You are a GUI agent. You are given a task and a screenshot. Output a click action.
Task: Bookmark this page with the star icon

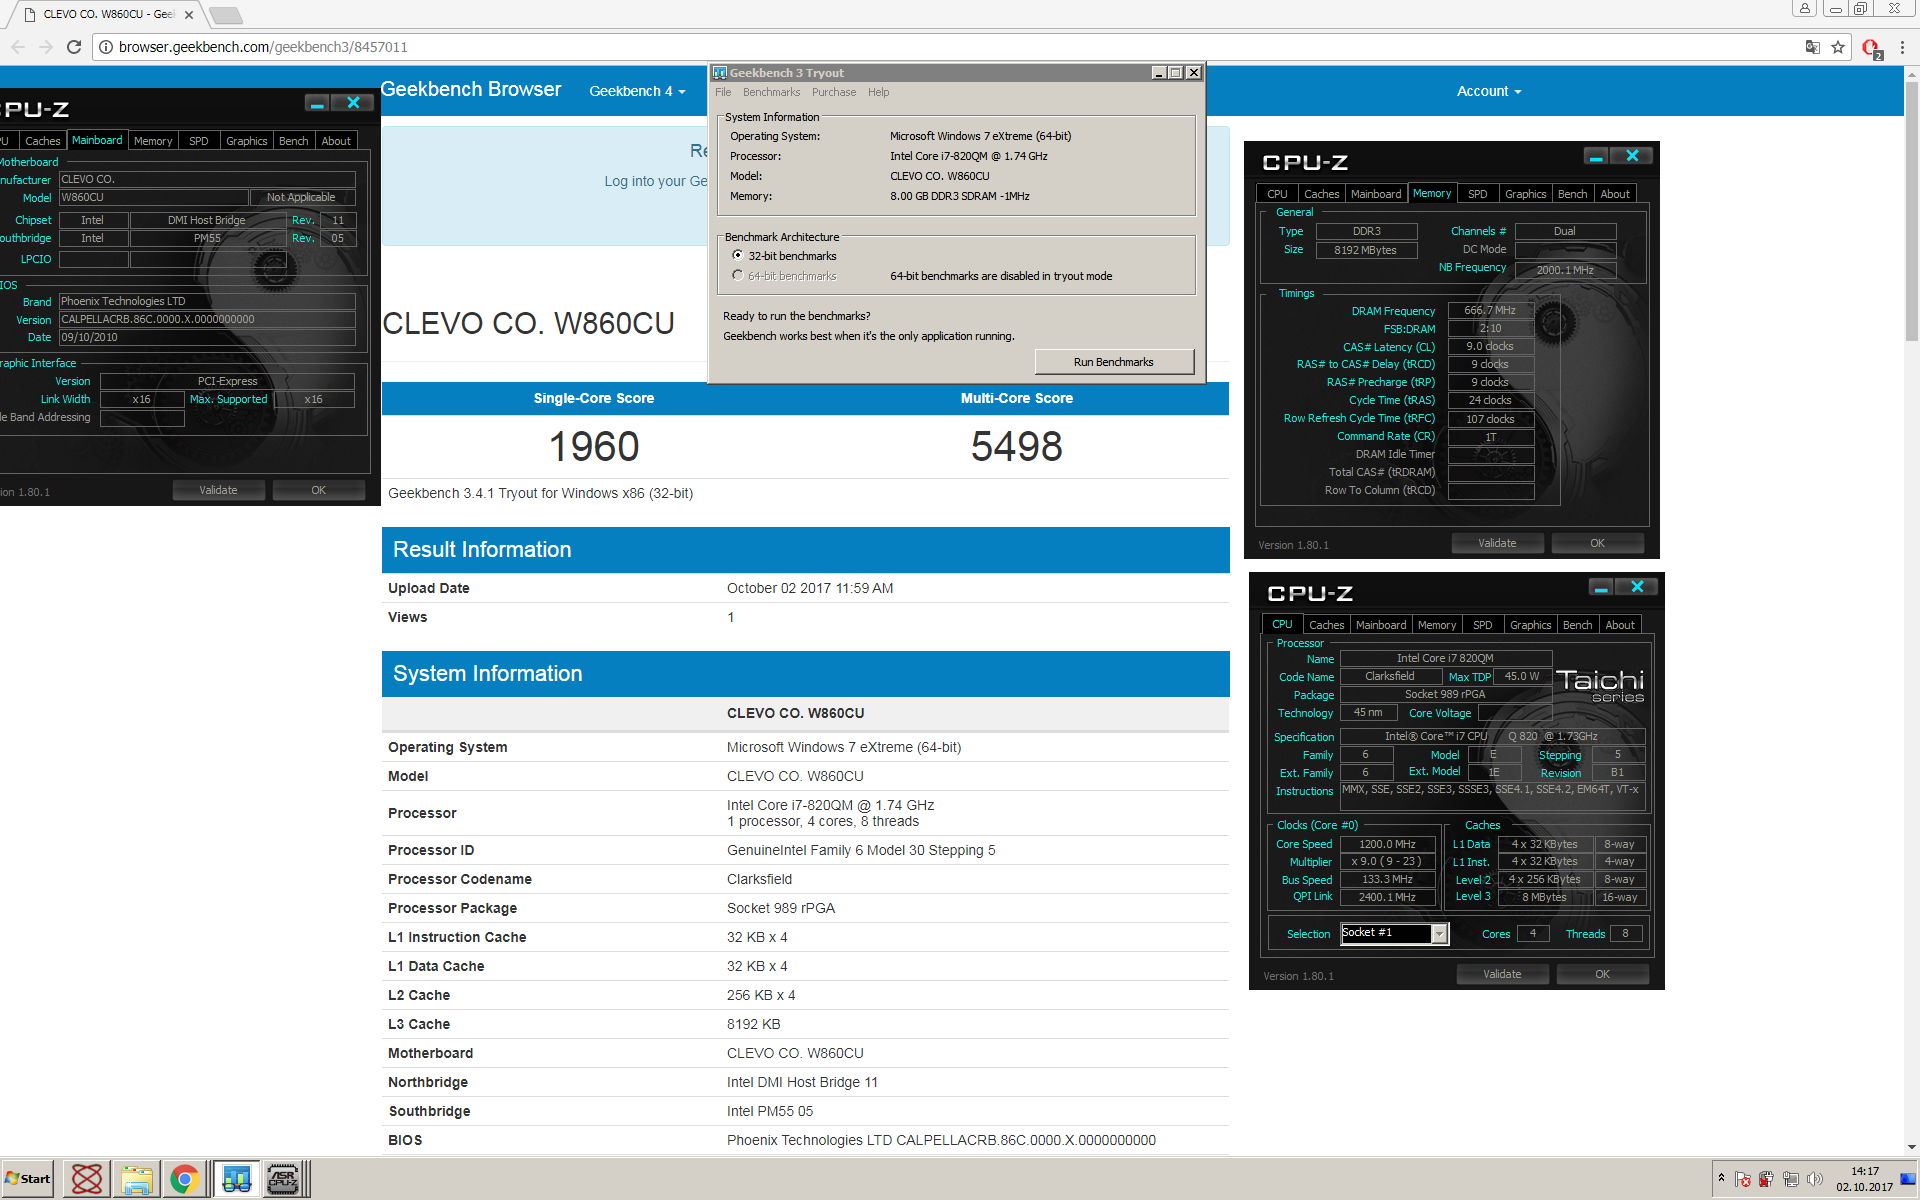tap(1838, 47)
